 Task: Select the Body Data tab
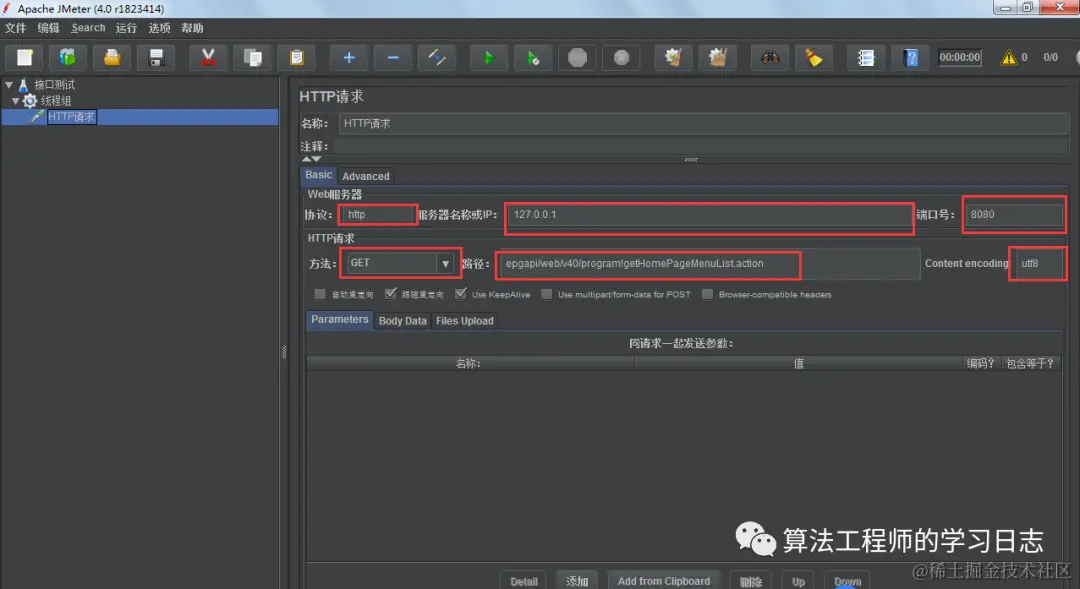(402, 321)
